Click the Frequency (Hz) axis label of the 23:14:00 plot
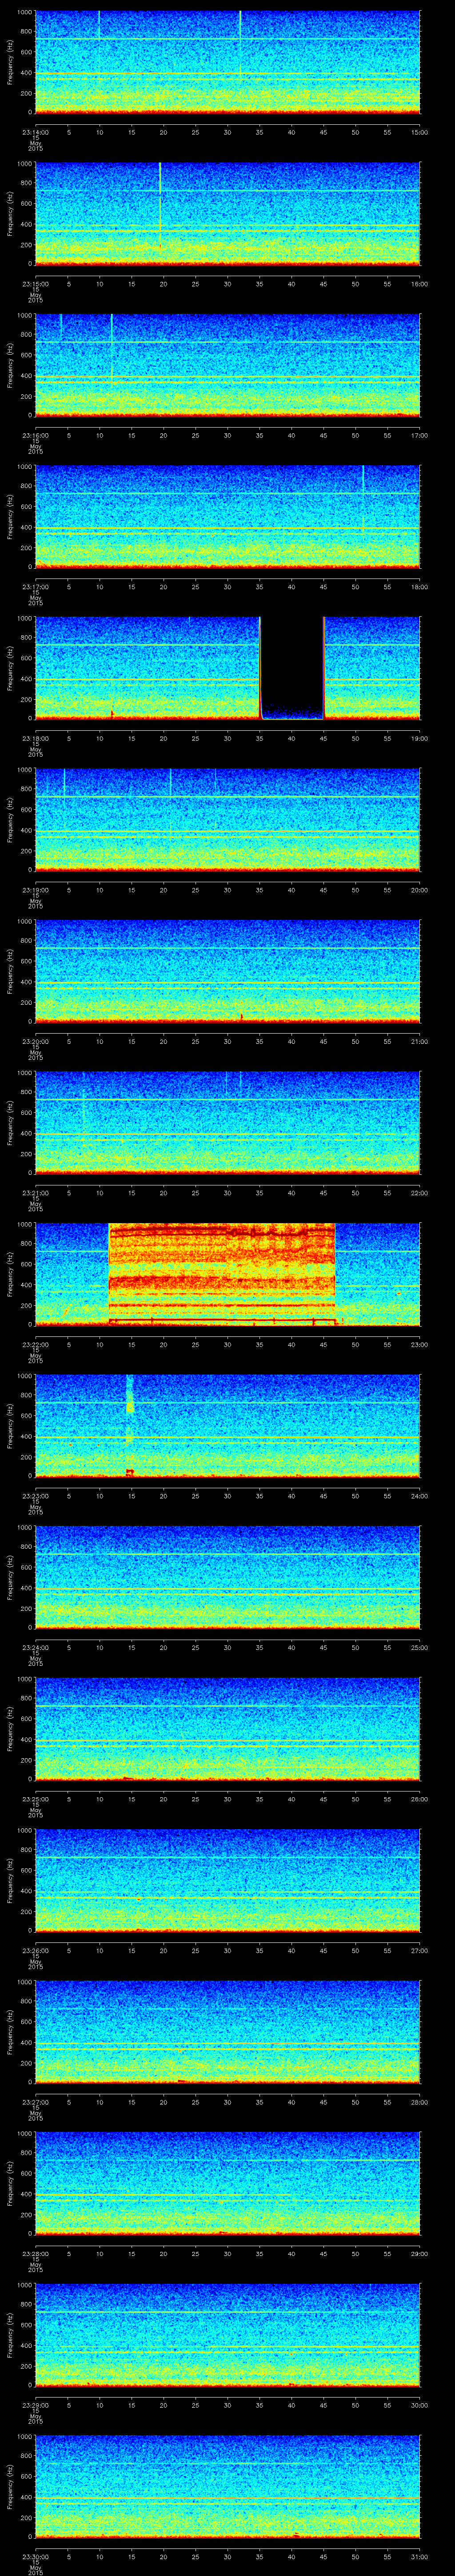The height and width of the screenshot is (2576, 455). tap(11, 62)
